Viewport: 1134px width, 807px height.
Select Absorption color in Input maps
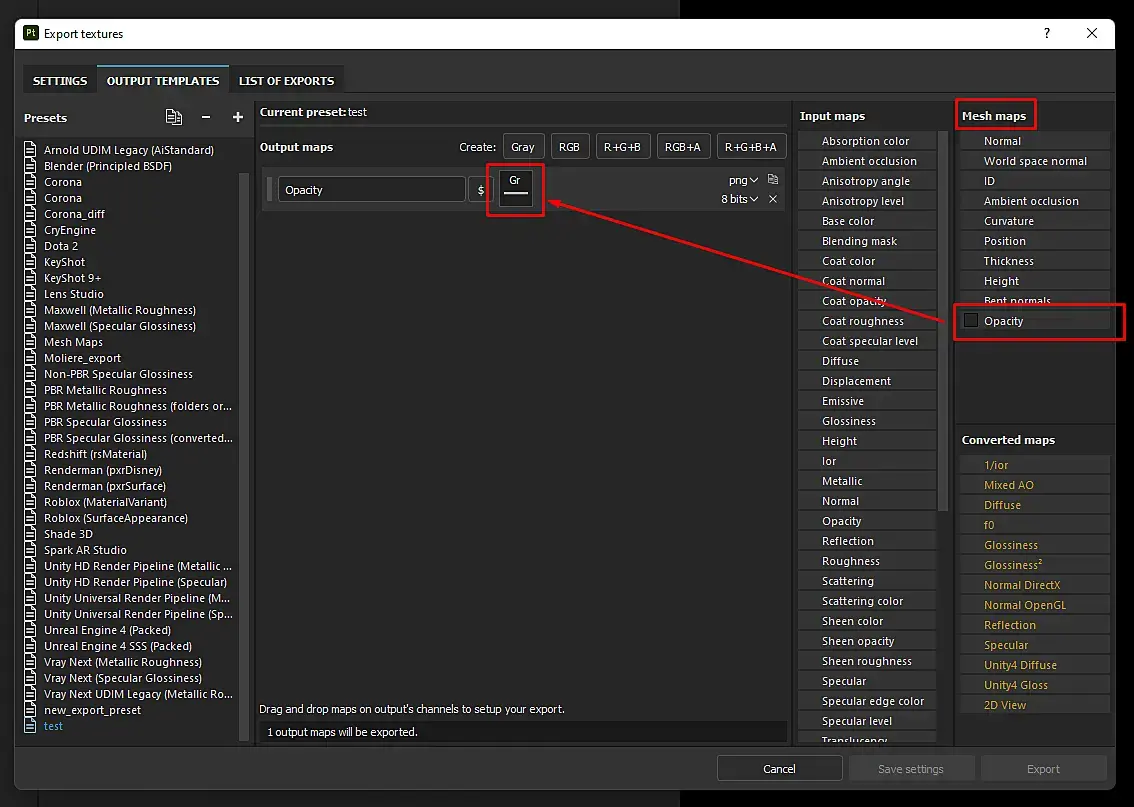point(867,141)
